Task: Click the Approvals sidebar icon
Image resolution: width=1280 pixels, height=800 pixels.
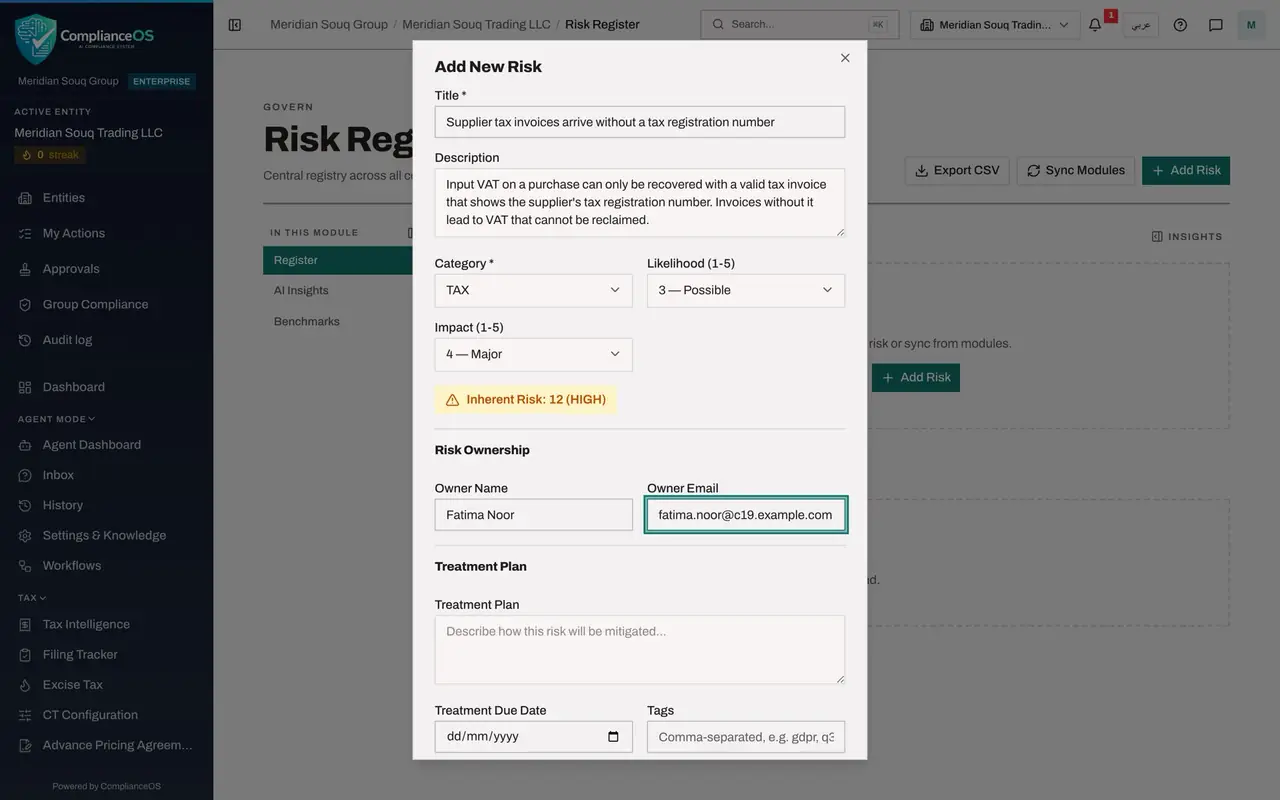Action: pos(25,269)
